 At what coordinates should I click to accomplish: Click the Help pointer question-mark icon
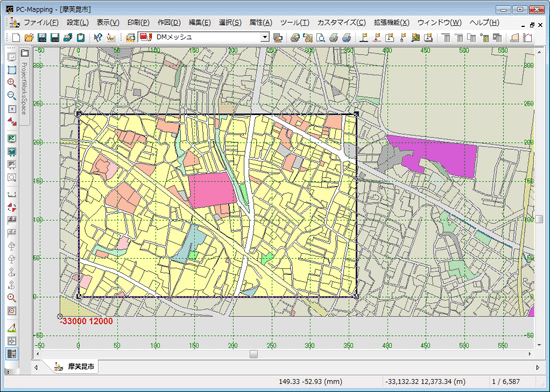[98, 37]
